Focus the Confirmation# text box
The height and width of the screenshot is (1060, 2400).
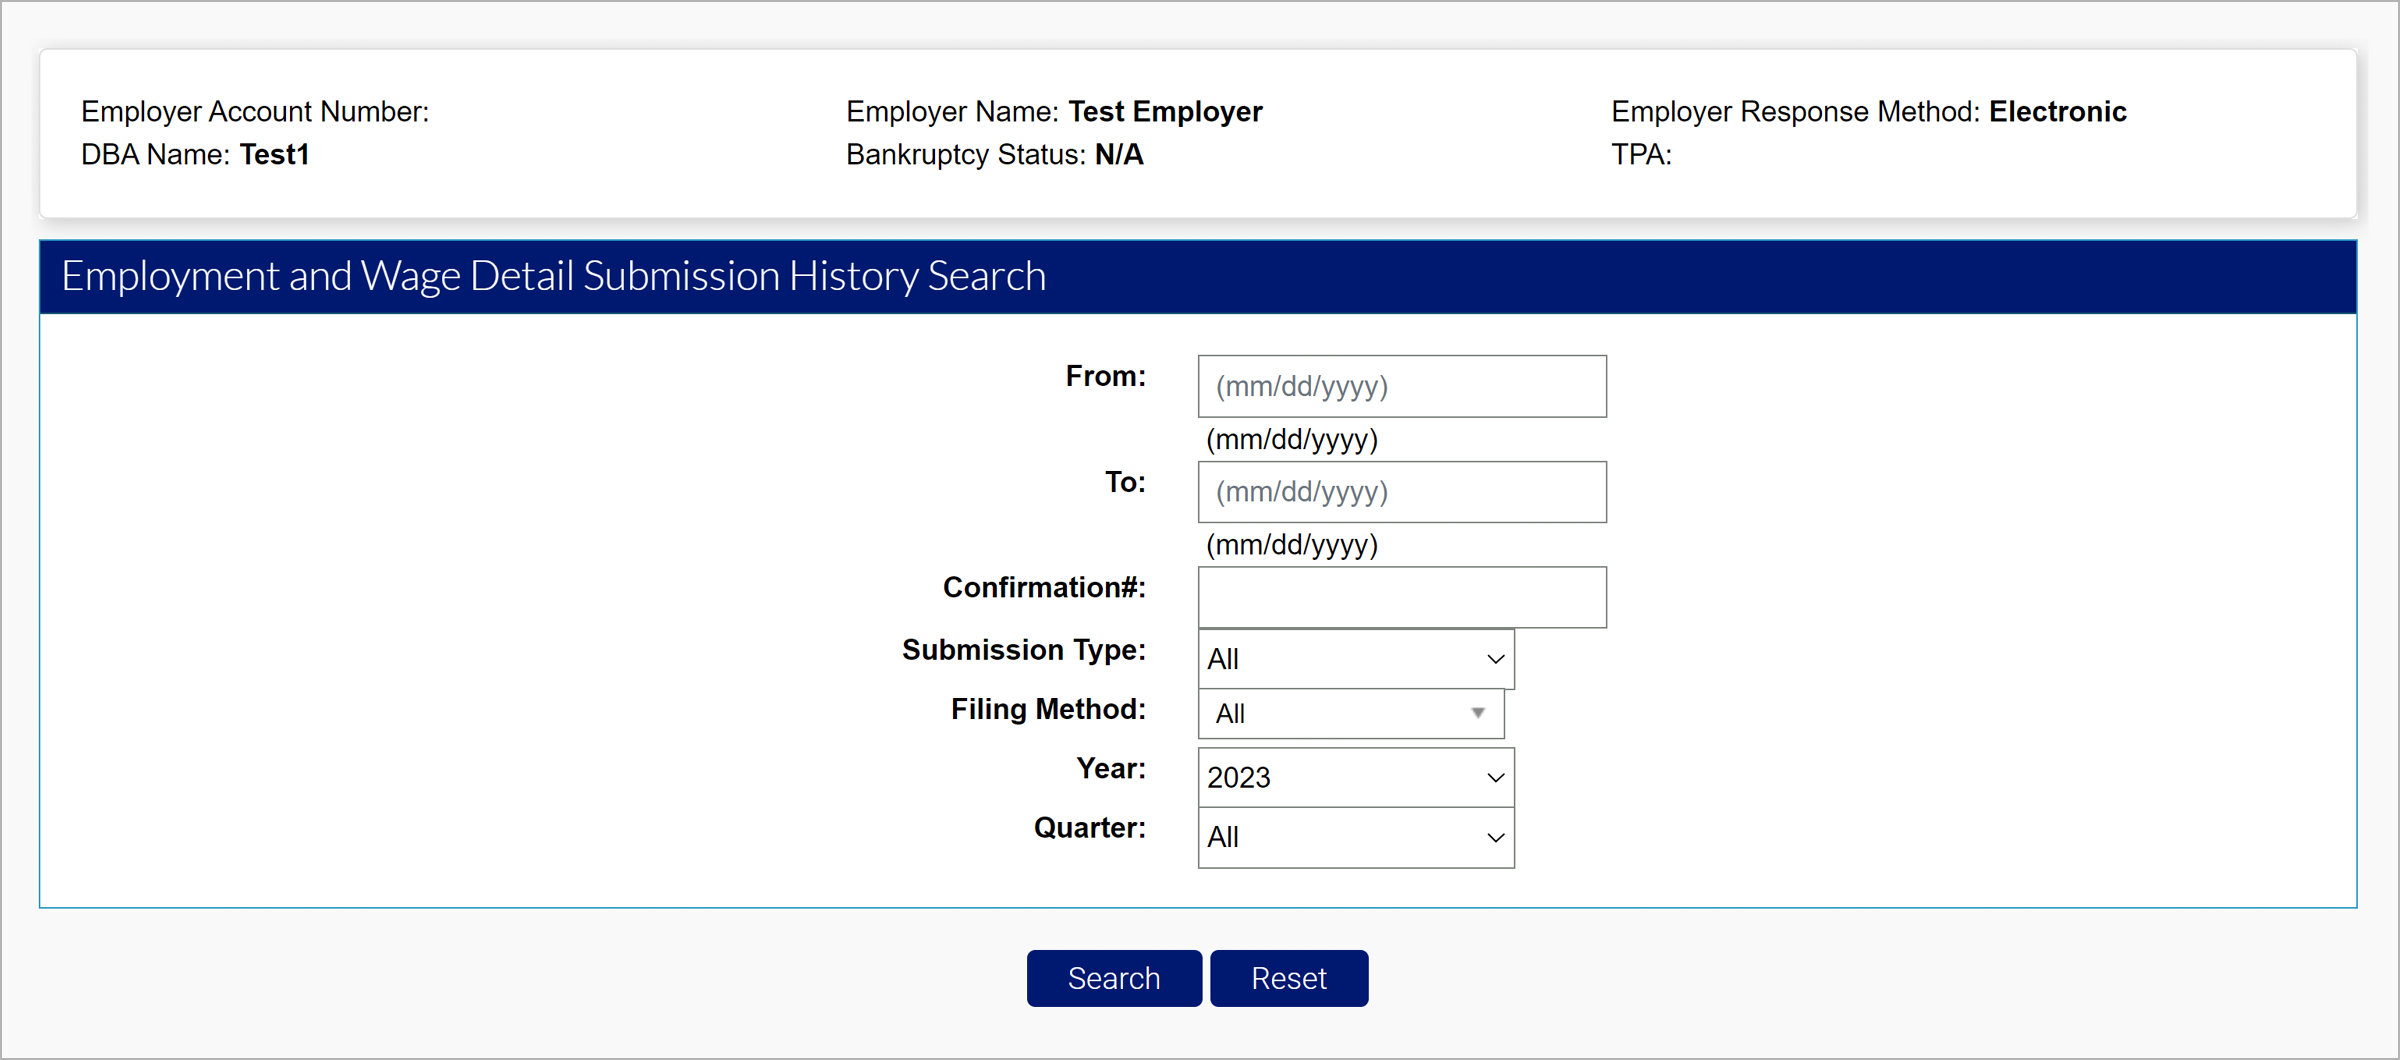(x=1401, y=597)
